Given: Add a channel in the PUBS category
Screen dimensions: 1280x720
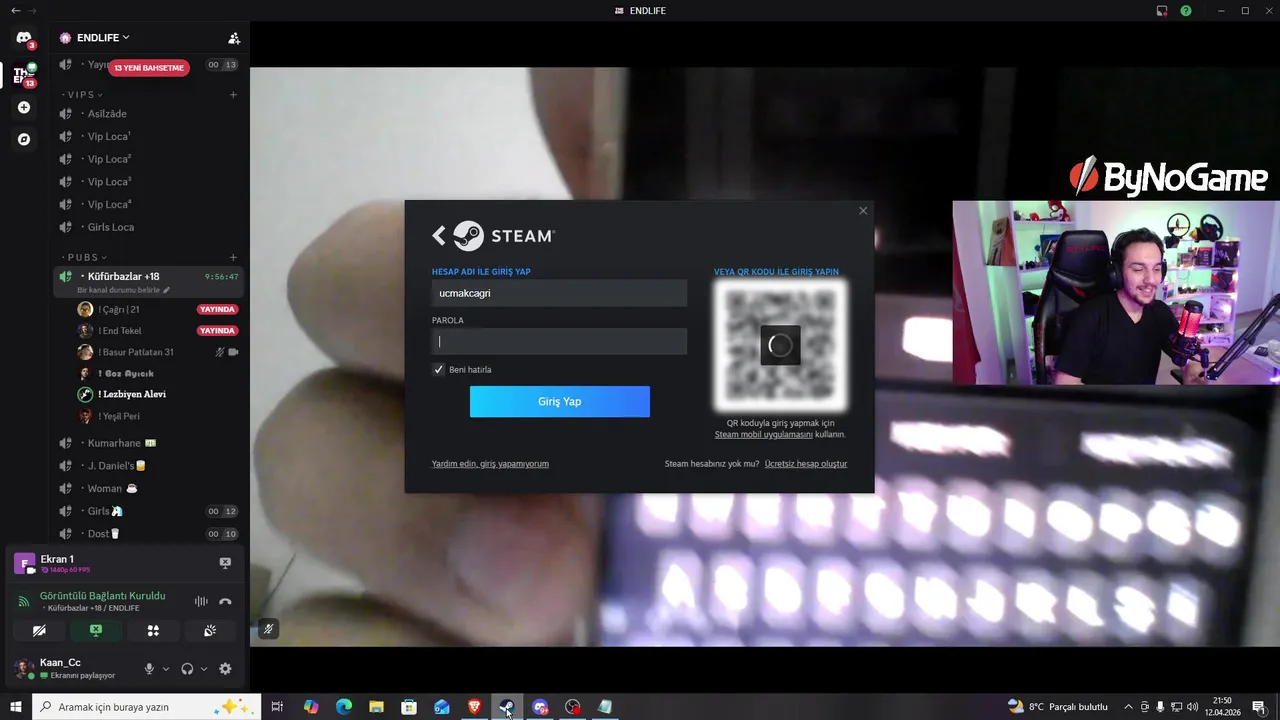Looking at the screenshot, I should (233, 257).
